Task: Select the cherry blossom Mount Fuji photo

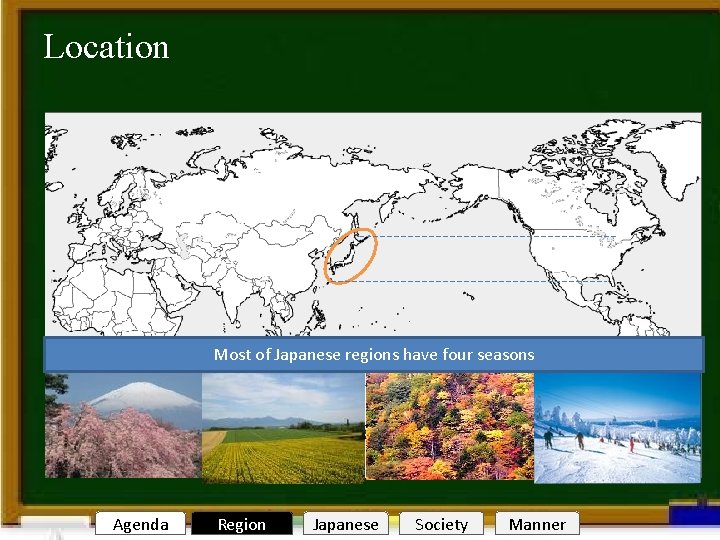Action: 123,425
